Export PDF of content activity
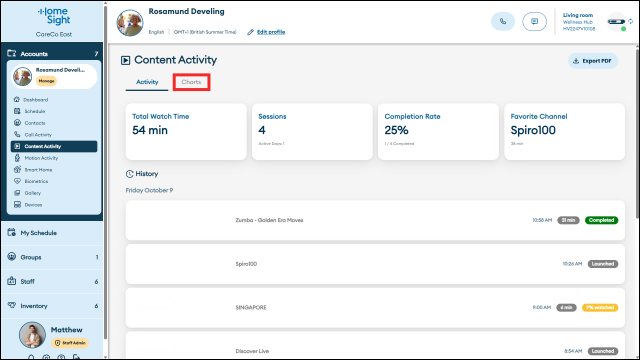 tap(593, 61)
